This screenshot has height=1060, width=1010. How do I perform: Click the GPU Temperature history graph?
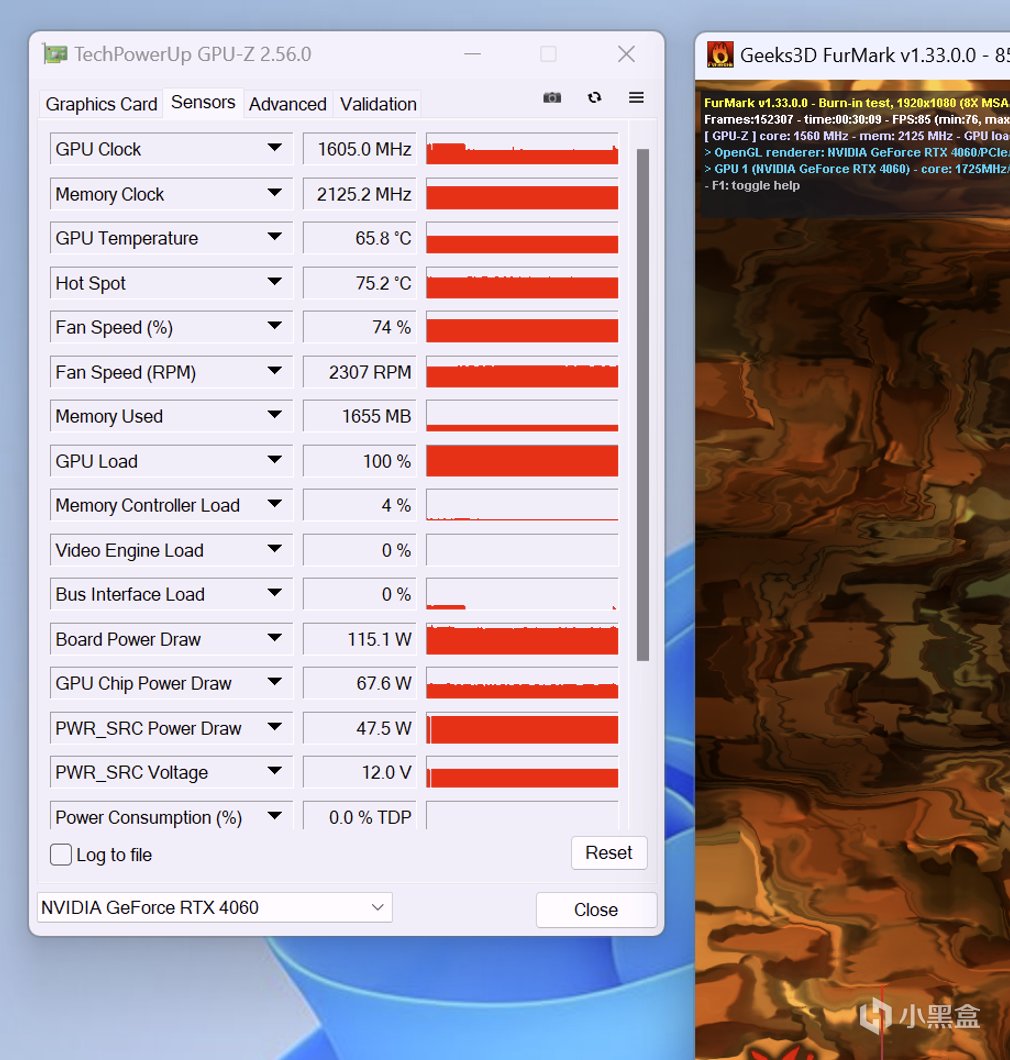pyautogui.click(x=522, y=238)
